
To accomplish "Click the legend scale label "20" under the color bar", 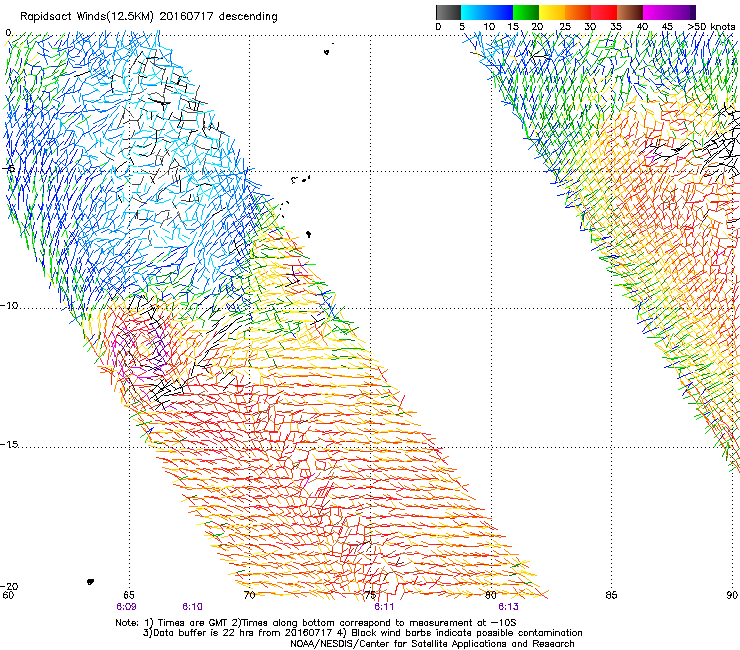I will point(537,27).
